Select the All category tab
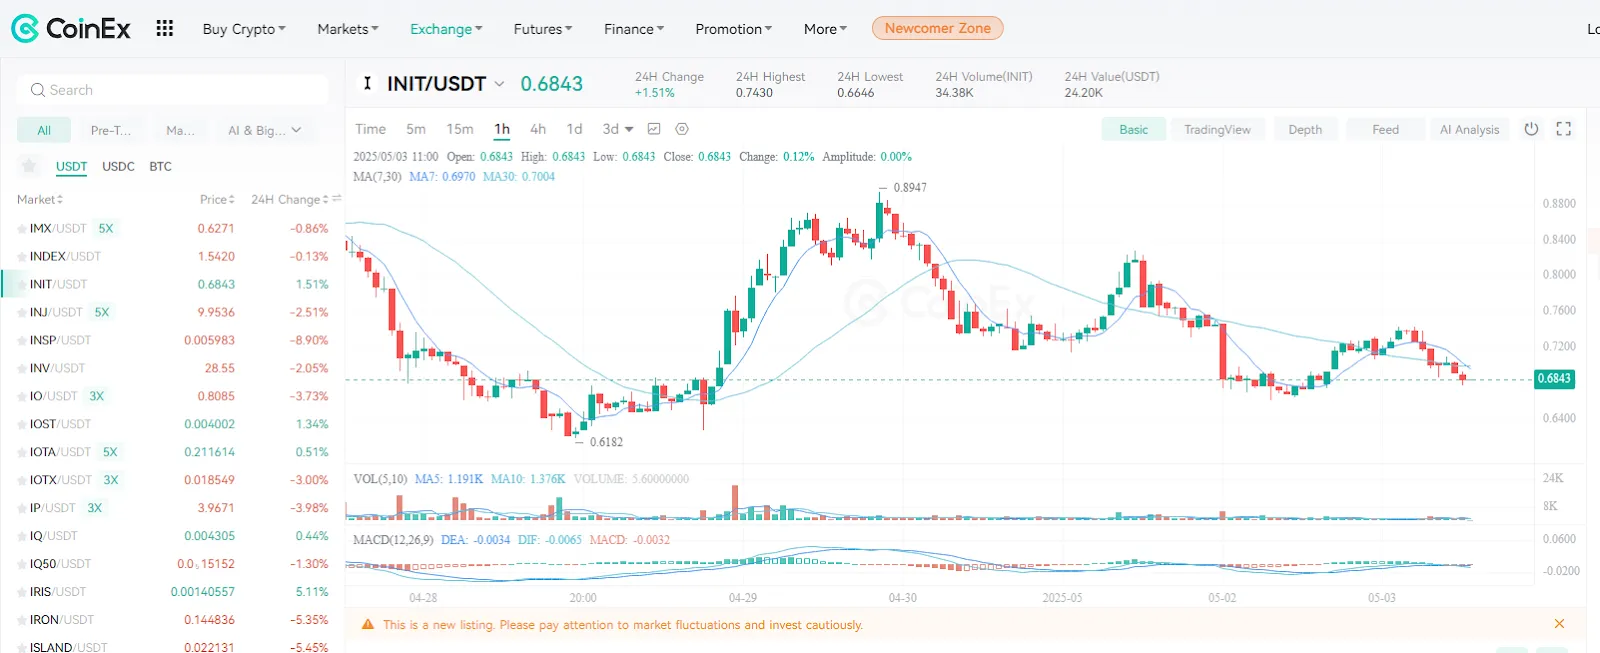 (44, 130)
